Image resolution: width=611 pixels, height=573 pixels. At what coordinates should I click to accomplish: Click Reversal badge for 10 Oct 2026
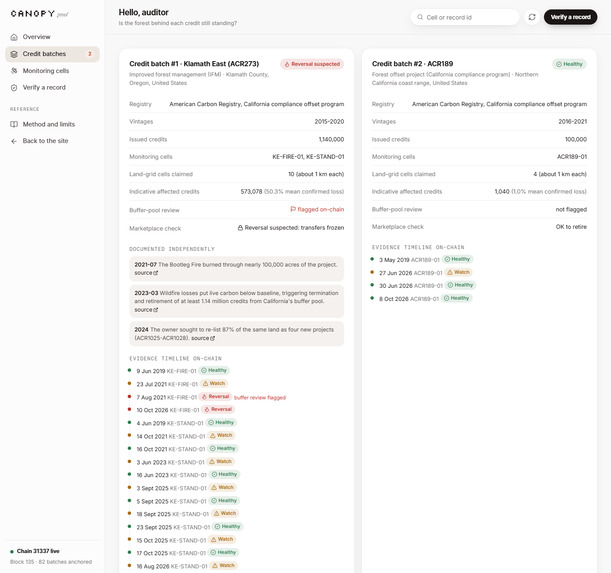point(218,409)
